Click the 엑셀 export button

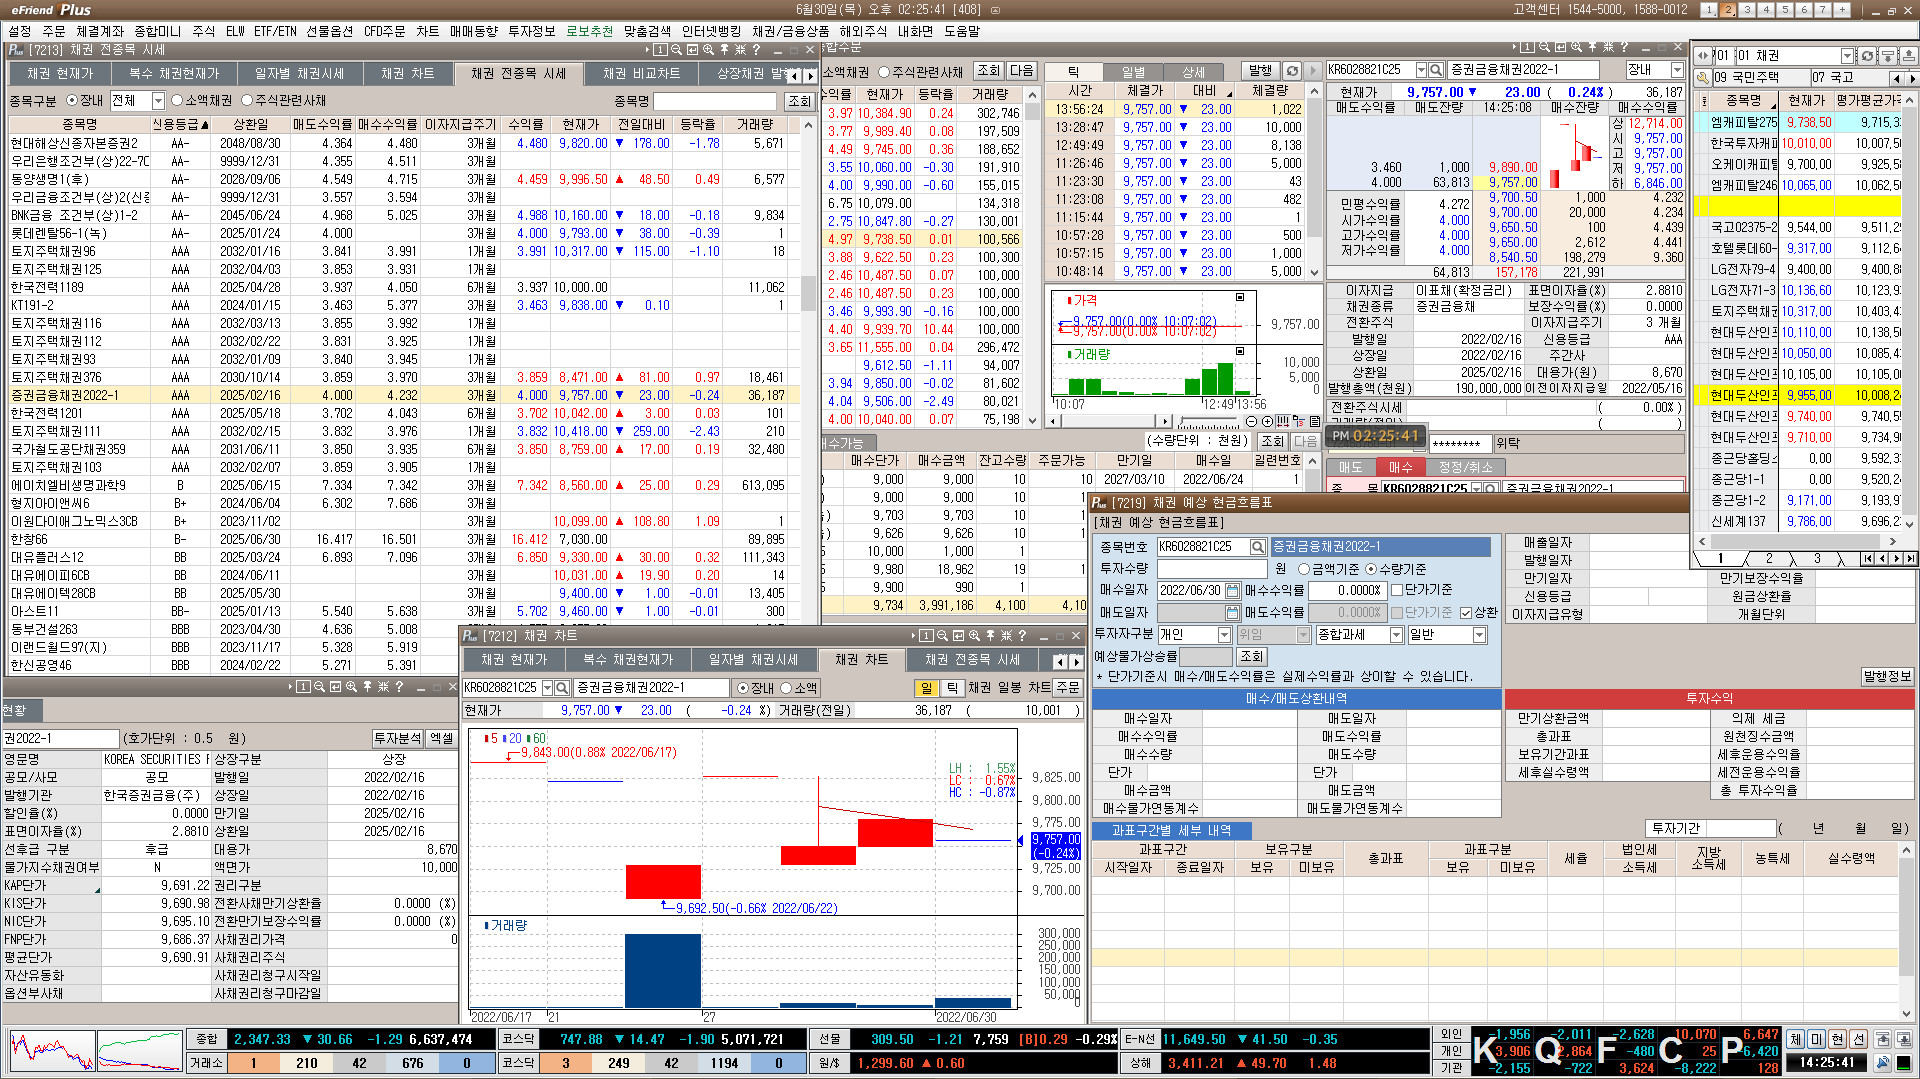point(441,738)
